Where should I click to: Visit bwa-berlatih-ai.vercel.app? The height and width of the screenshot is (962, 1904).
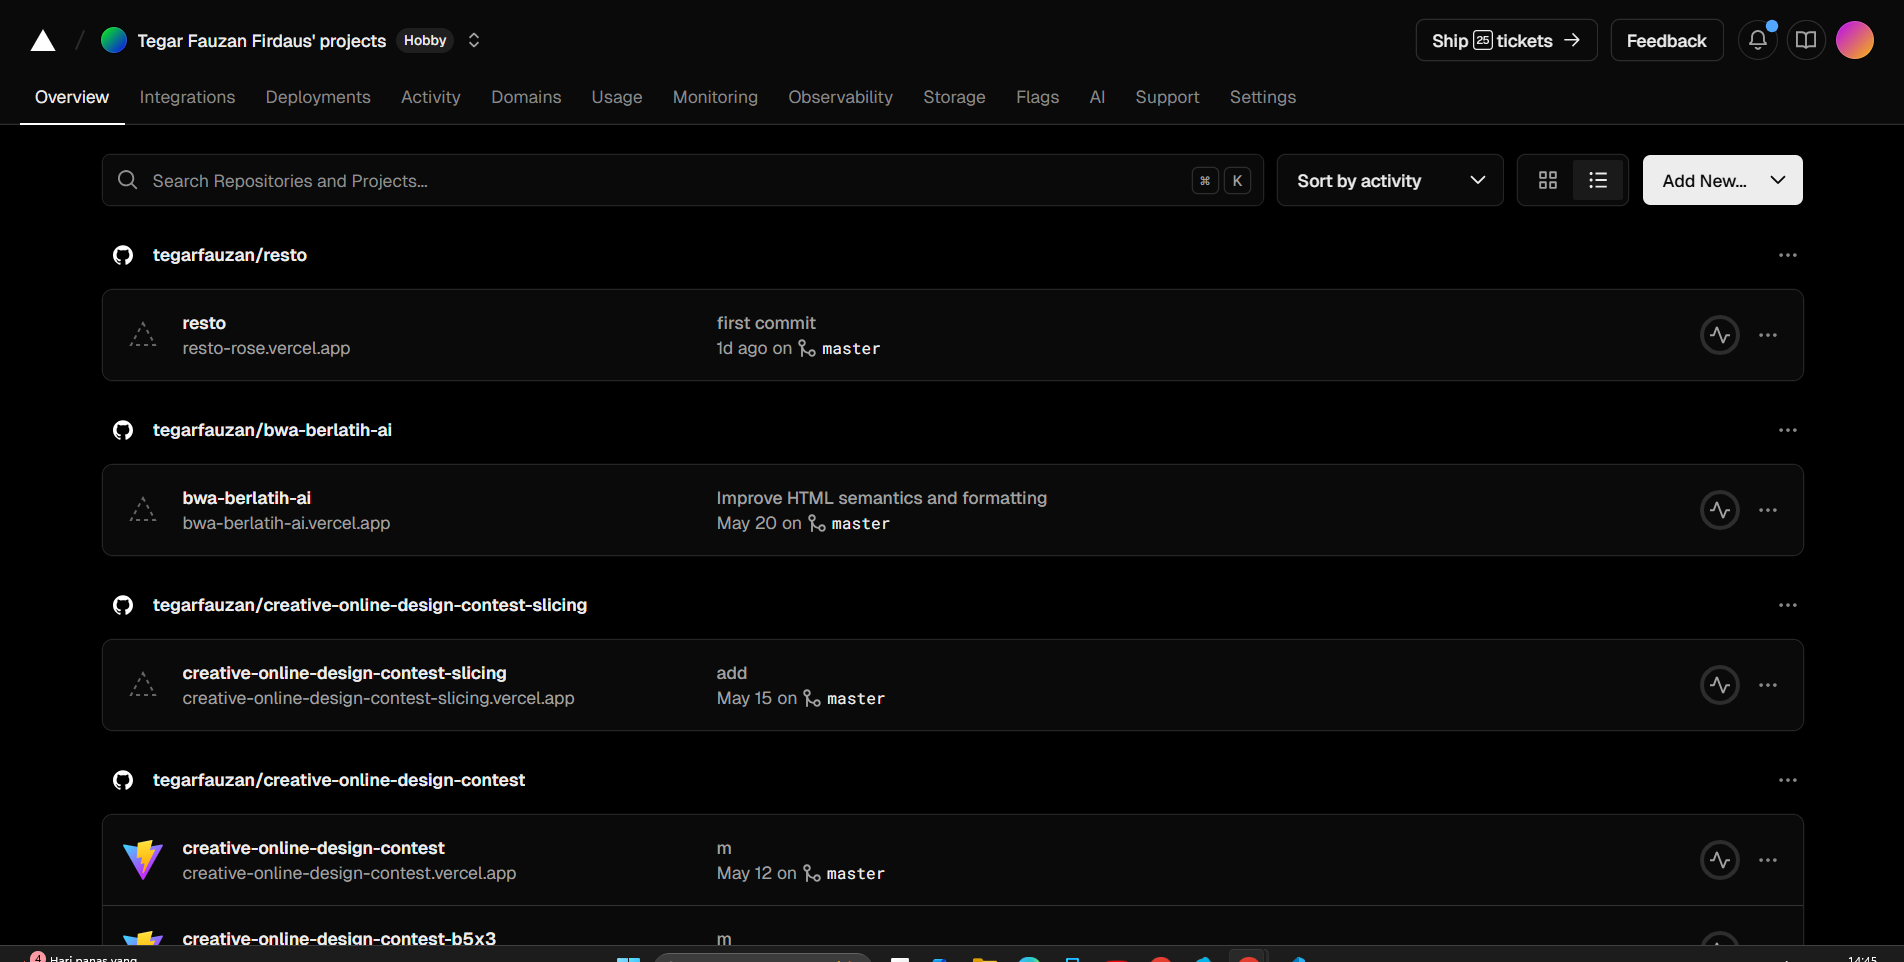[x=286, y=523]
